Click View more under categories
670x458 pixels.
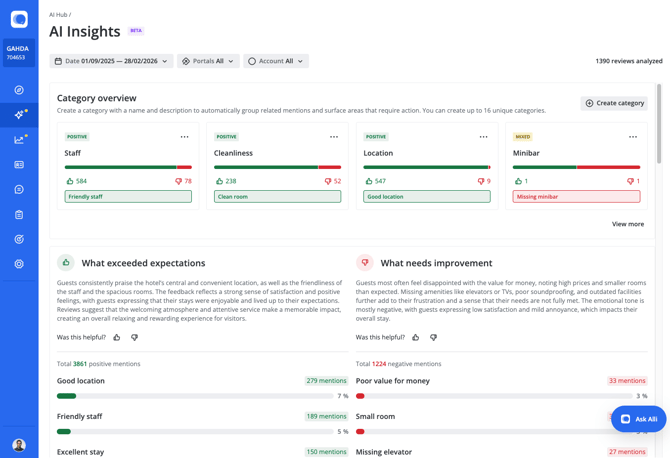(x=627, y=224)
